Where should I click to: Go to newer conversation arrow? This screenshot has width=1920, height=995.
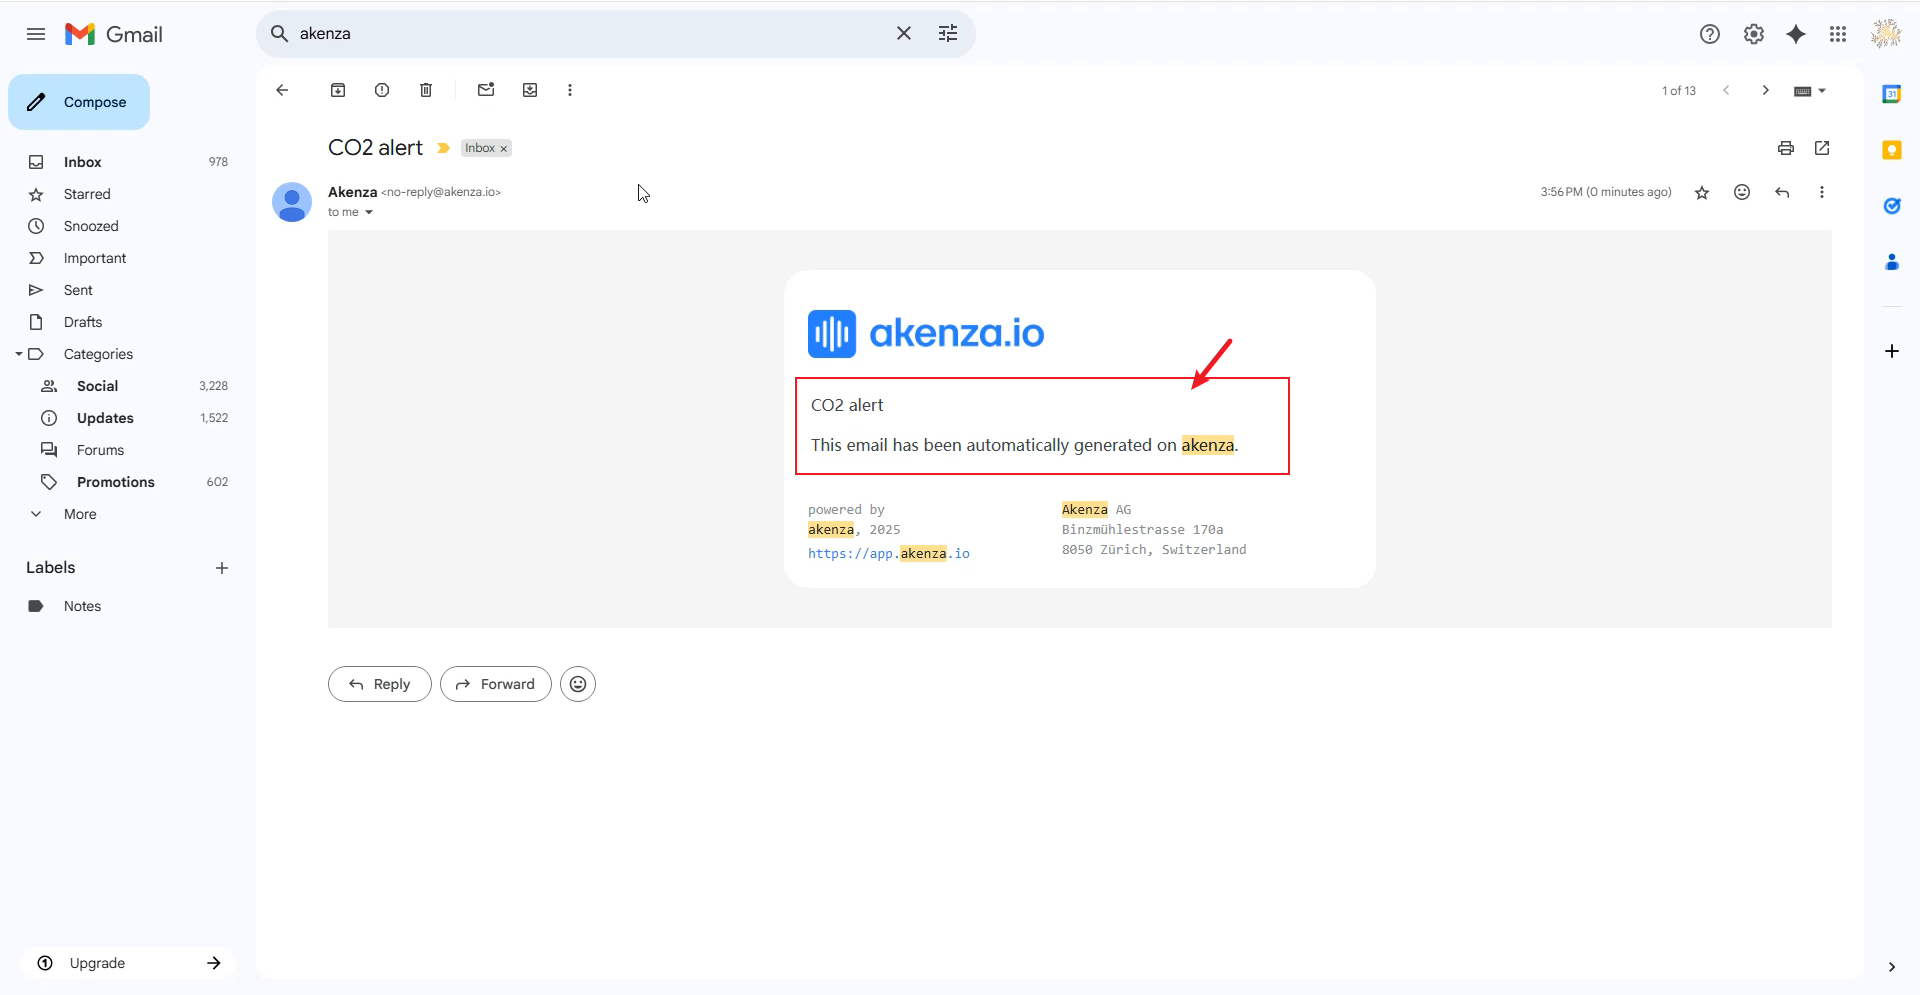point(1726,90)
